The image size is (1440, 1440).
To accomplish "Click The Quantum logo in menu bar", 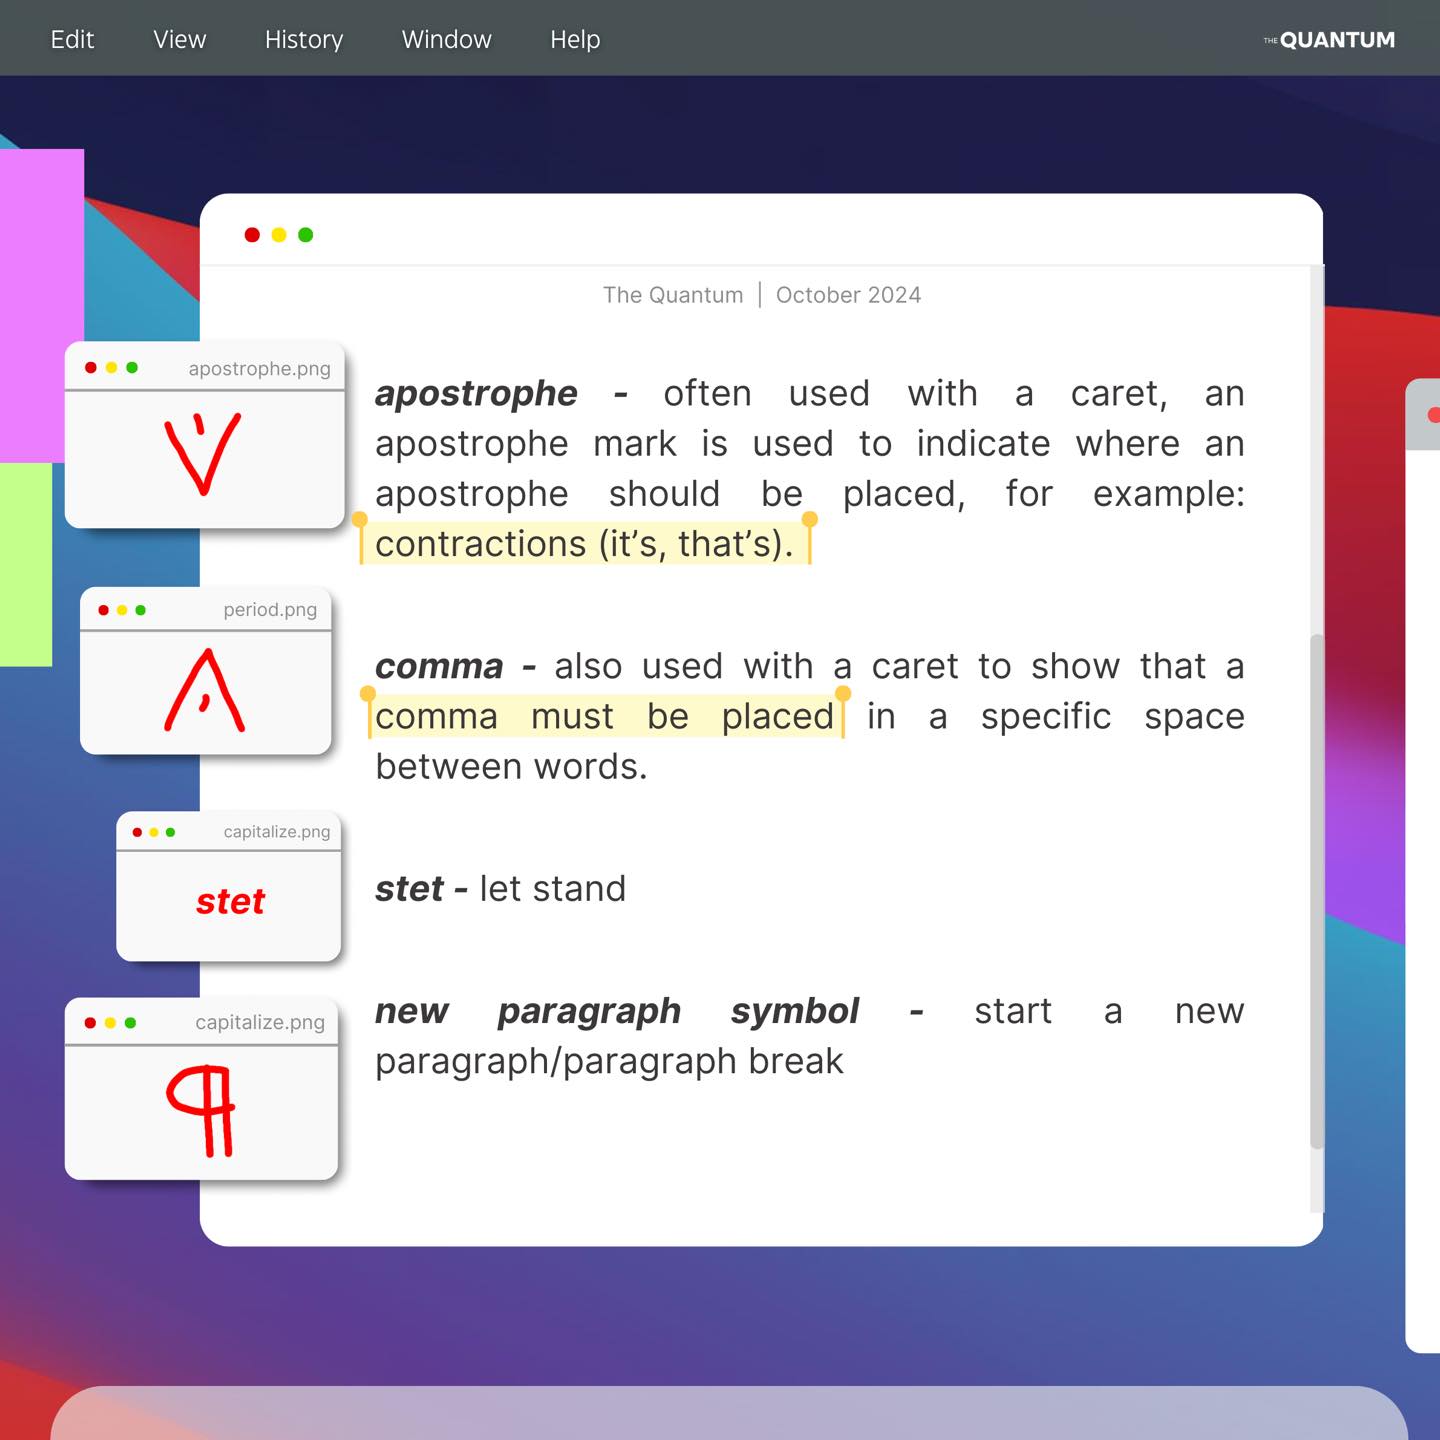I will click(1329, 40).
